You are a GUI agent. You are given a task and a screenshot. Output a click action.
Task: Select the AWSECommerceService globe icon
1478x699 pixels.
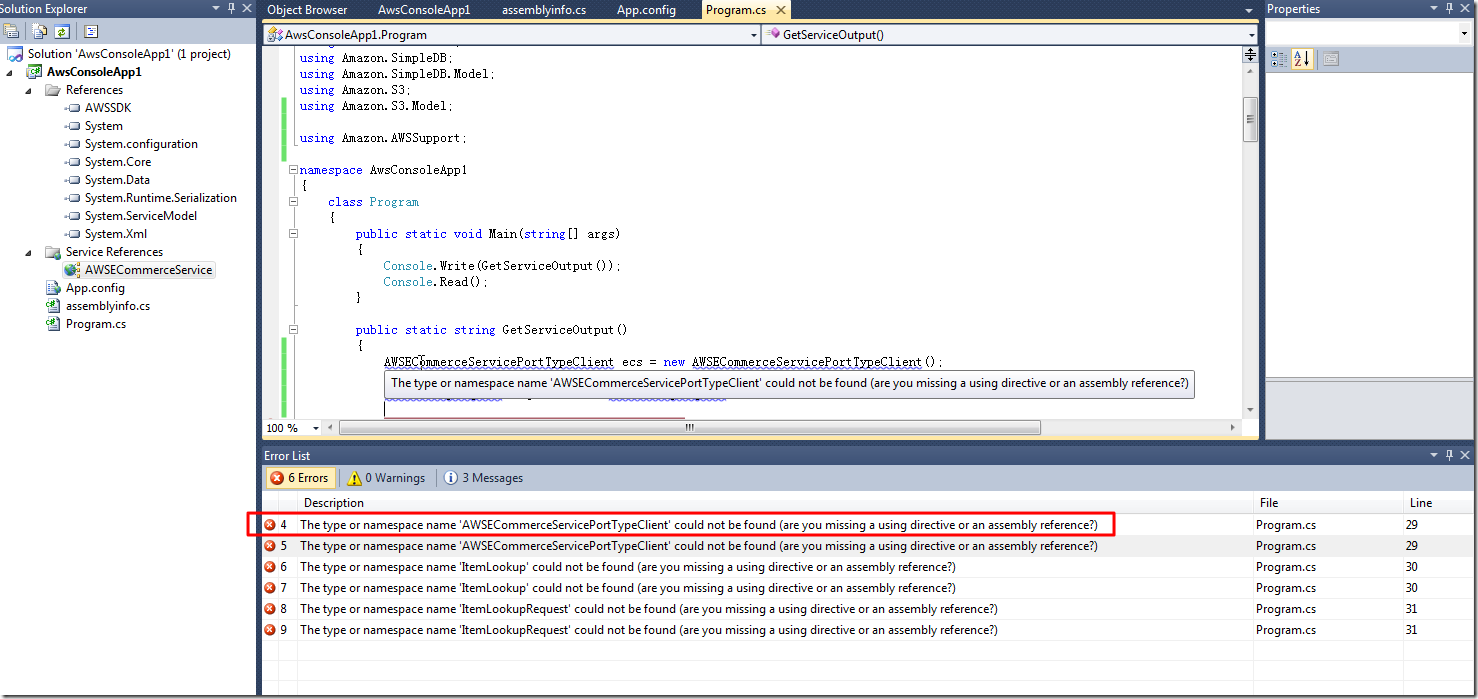(72, 270)
